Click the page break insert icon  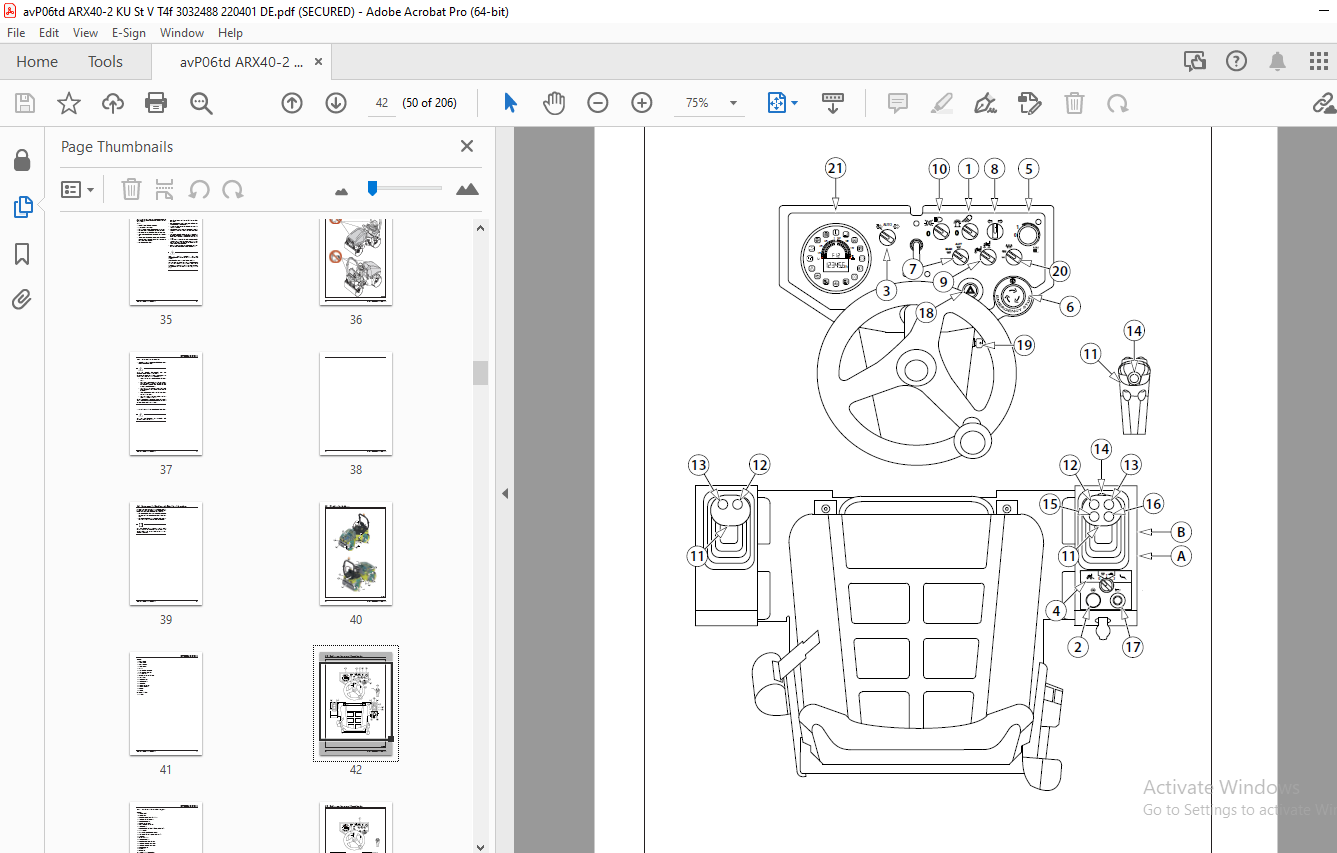[x=165, y=189]
